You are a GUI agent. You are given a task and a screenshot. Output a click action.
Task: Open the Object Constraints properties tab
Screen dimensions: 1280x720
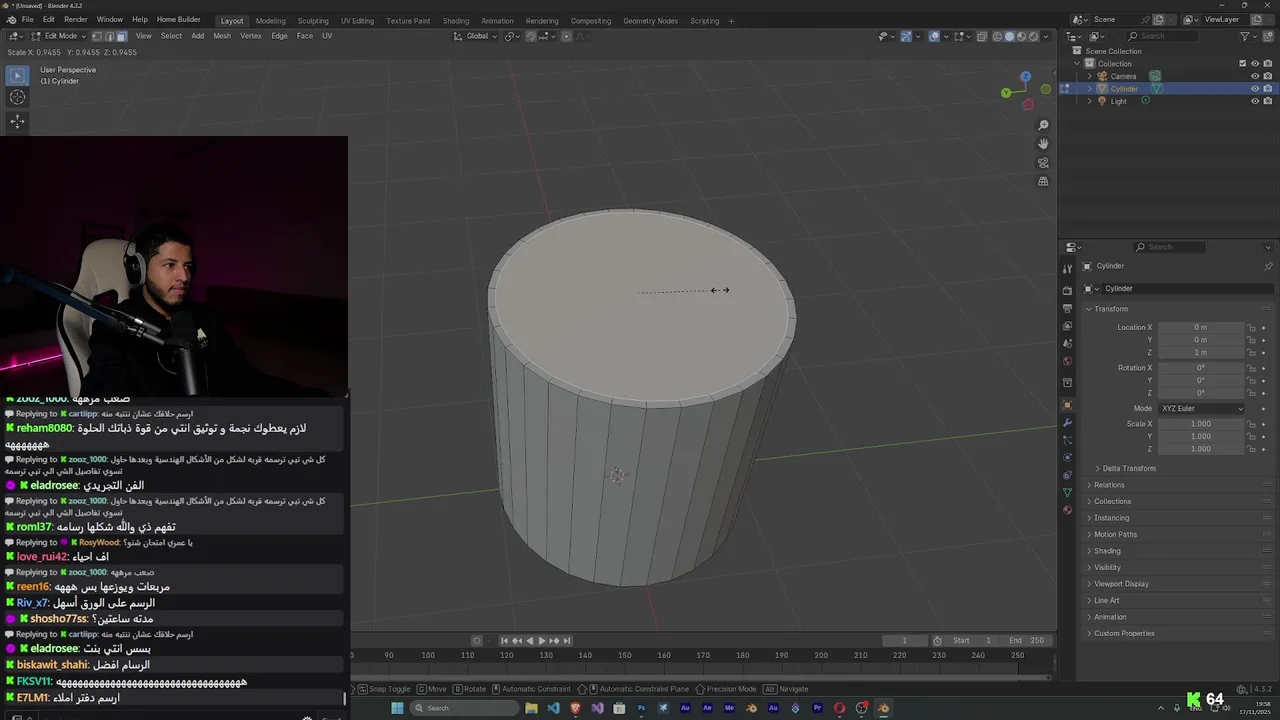1067,475
